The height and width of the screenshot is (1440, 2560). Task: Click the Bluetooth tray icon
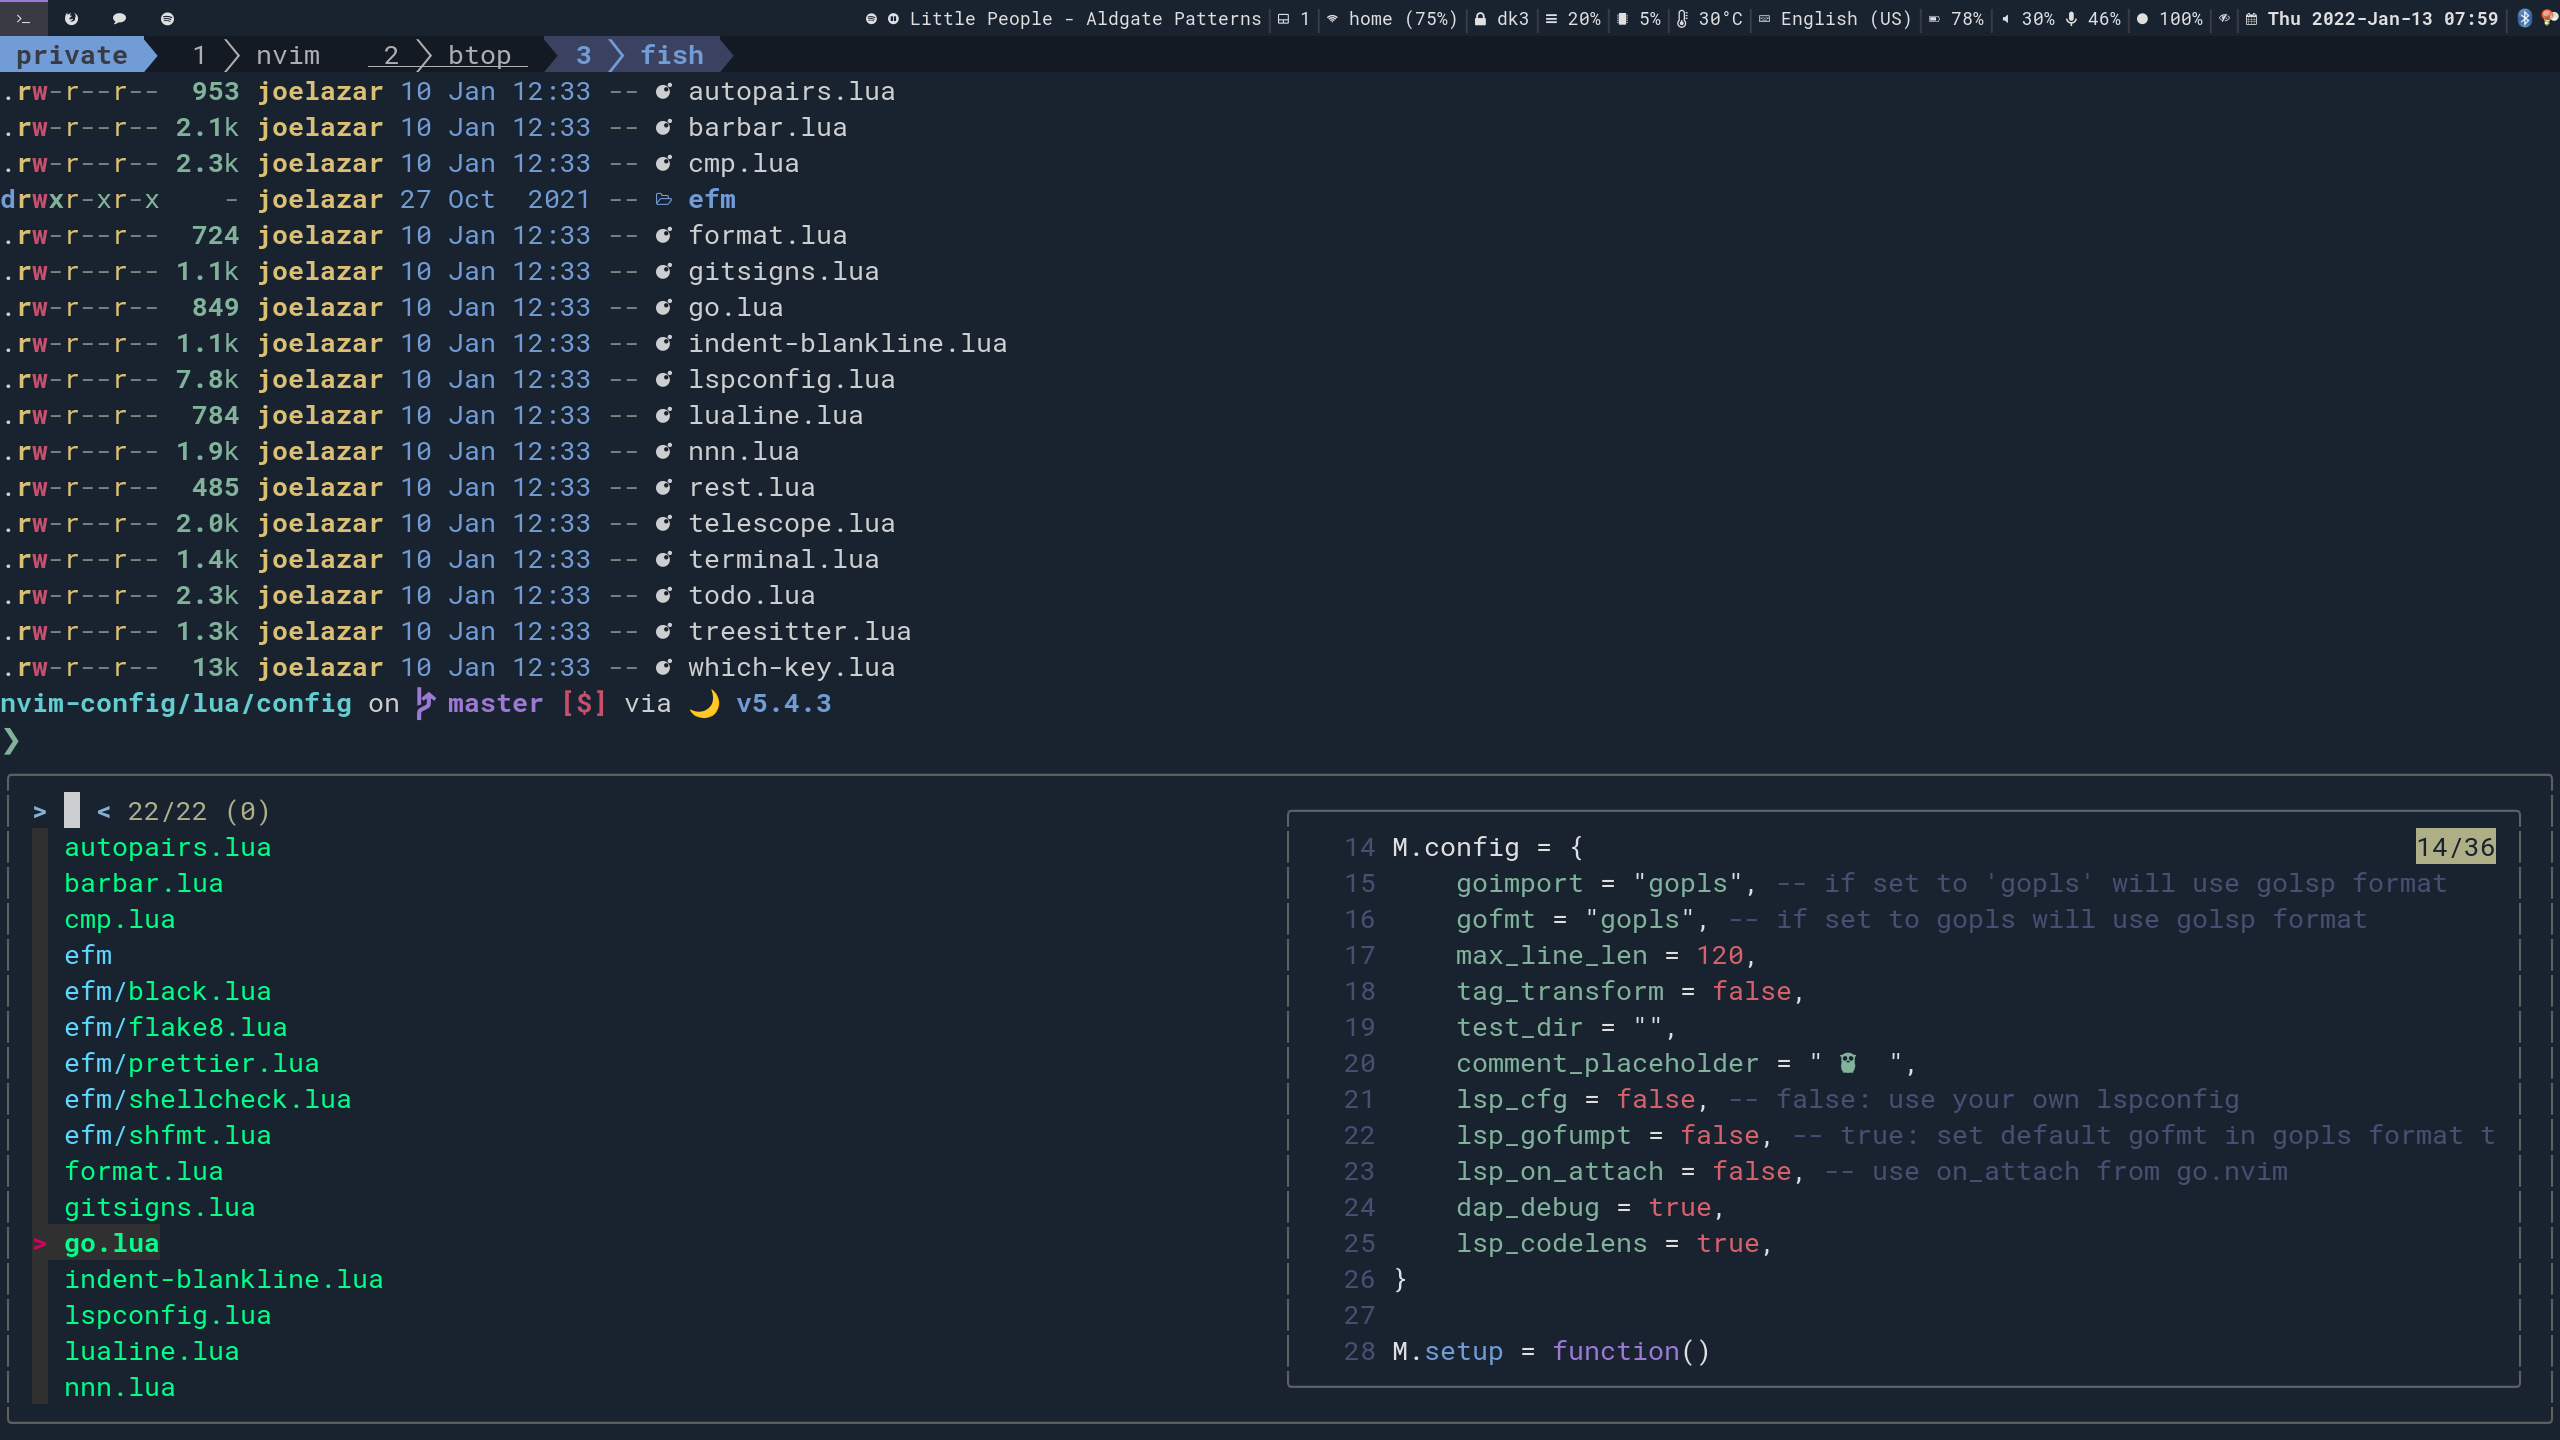pos(2524,18)
